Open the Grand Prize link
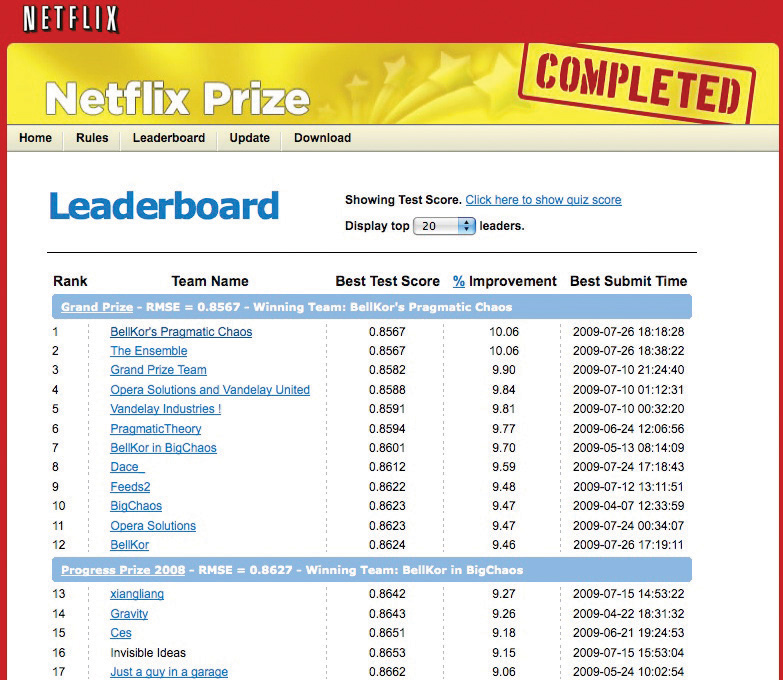The height and width of the screenshot is (680, 783). coord(97,307)
